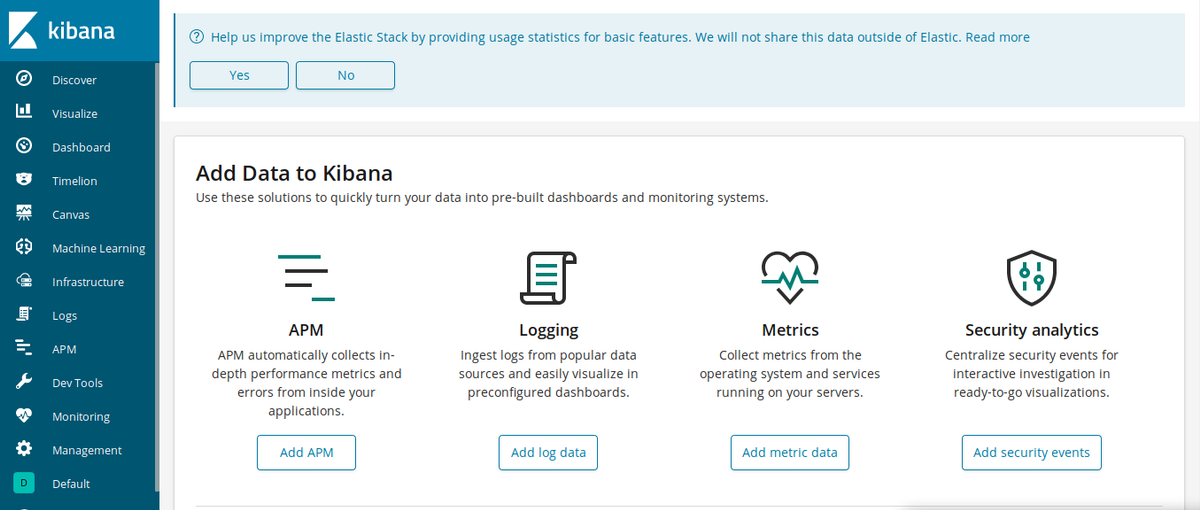Click the Add security events button
The image size is (1200, 510).
[x=1031, y=452]
